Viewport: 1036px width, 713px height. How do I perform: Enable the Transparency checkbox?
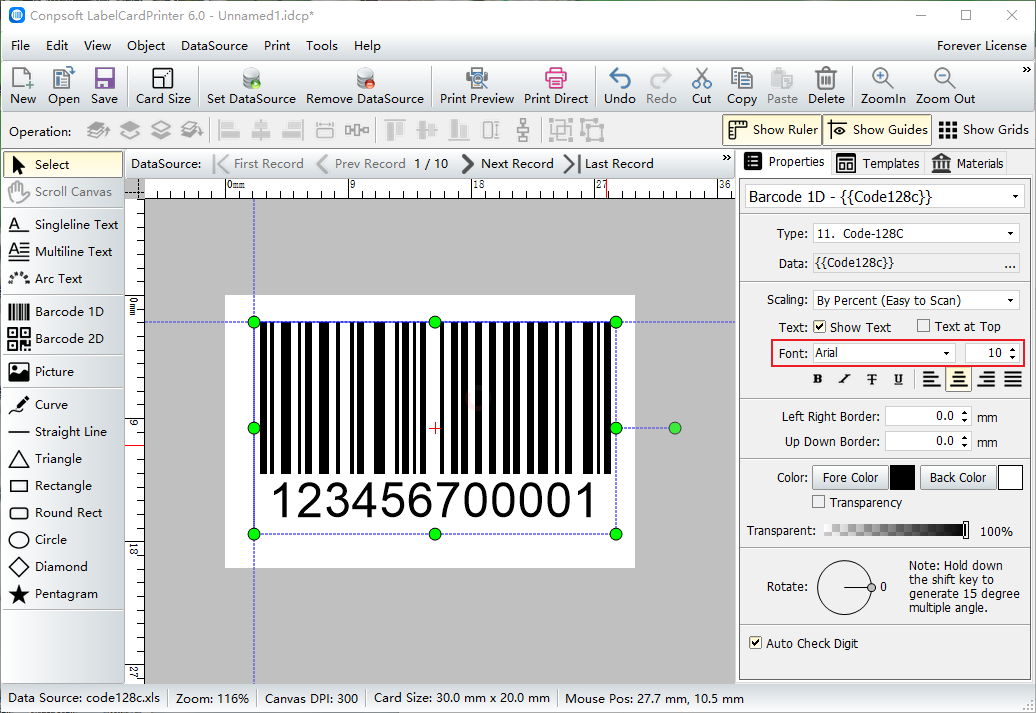(819, 502)
